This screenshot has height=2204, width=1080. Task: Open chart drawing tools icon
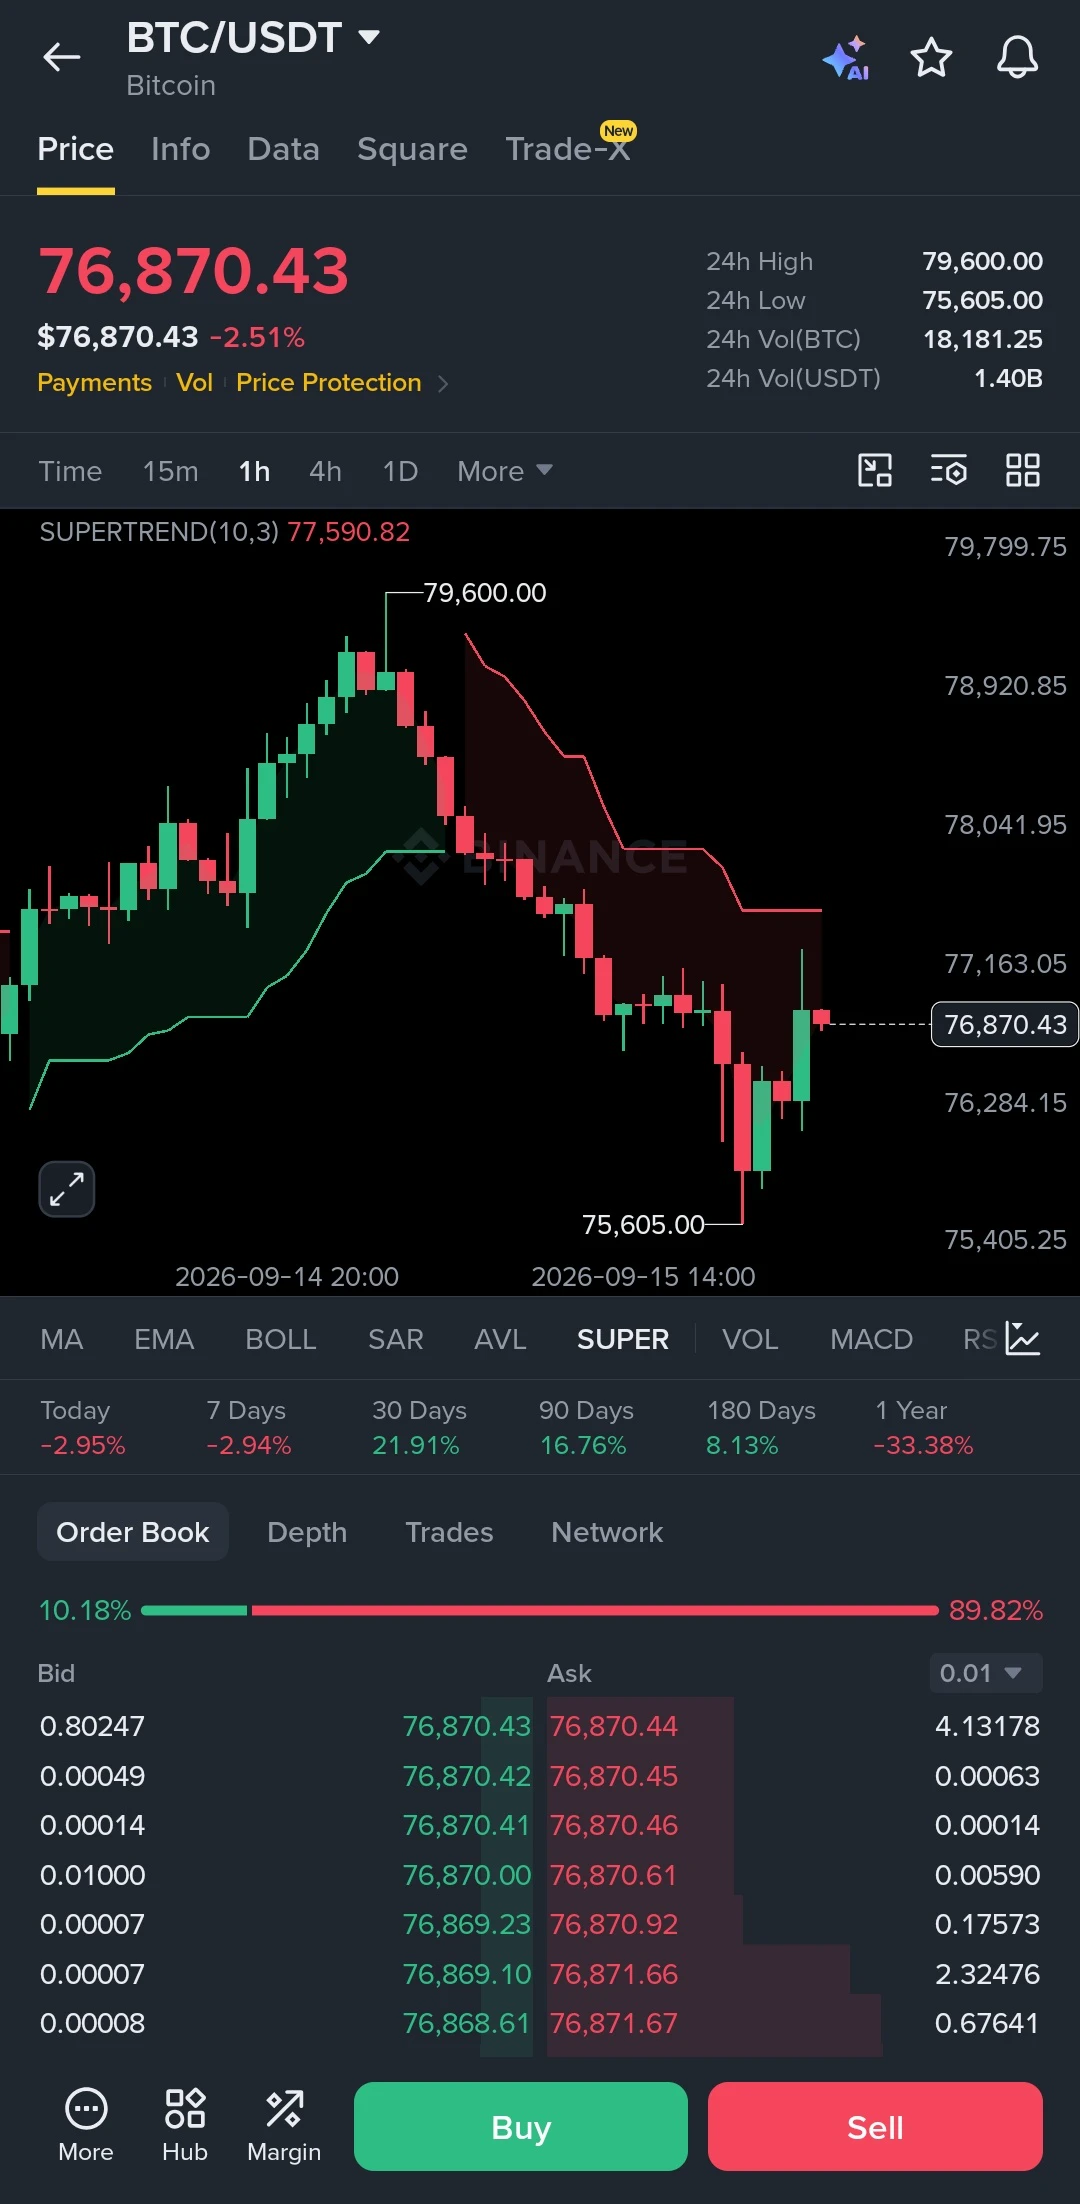click(x=875, y=470)
